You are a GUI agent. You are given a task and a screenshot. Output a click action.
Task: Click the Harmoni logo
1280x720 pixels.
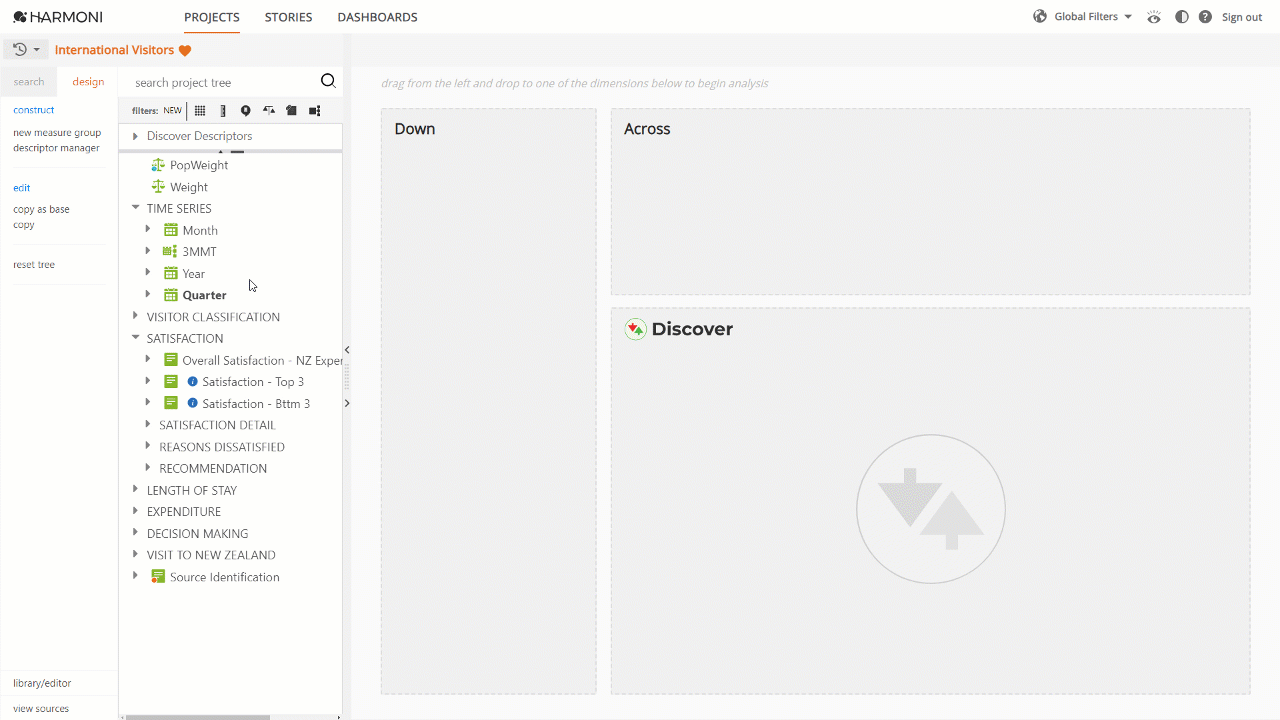[x=58, y=17]
